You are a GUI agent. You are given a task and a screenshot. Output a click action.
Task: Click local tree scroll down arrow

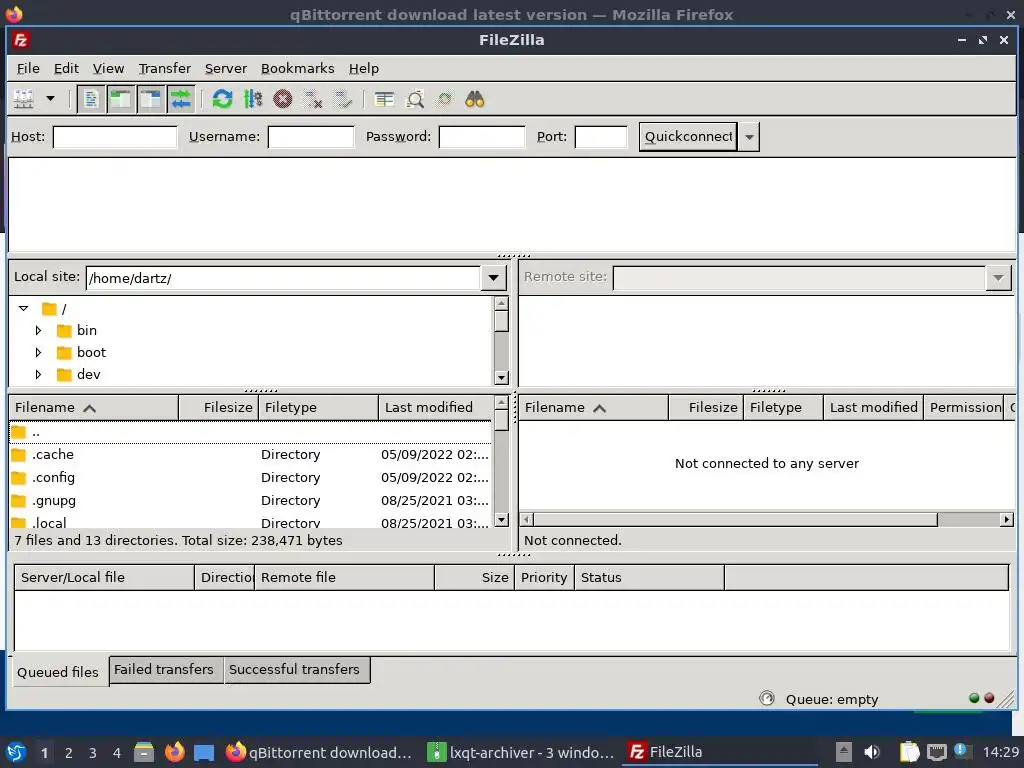(501, 377)
